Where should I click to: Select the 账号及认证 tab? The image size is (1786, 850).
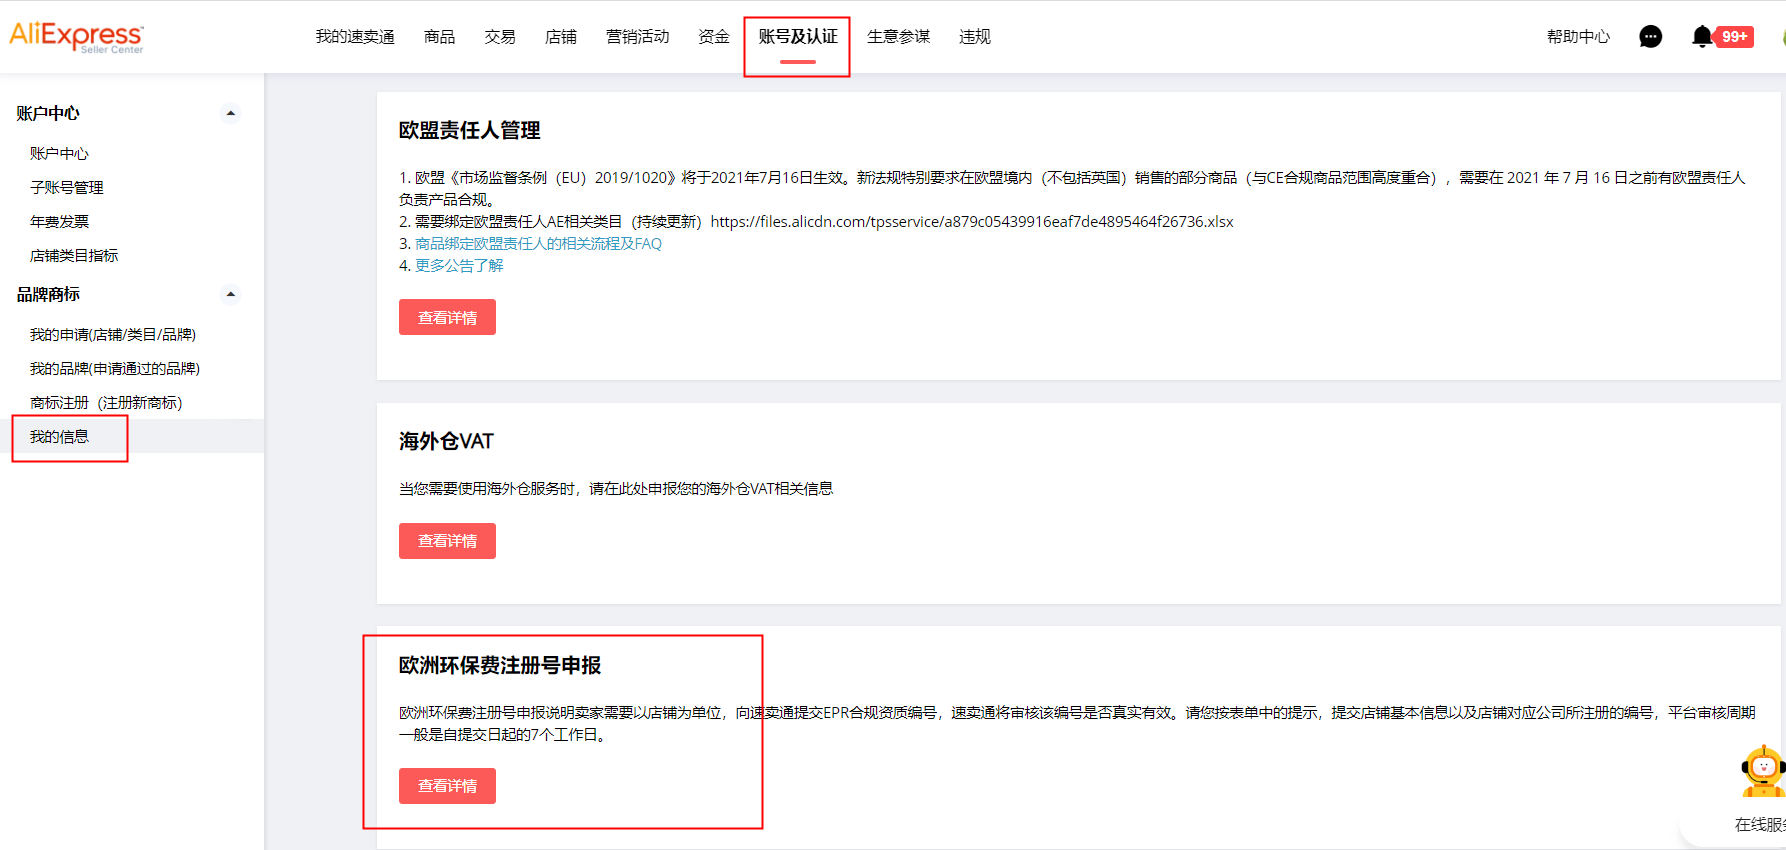(798, 37)
